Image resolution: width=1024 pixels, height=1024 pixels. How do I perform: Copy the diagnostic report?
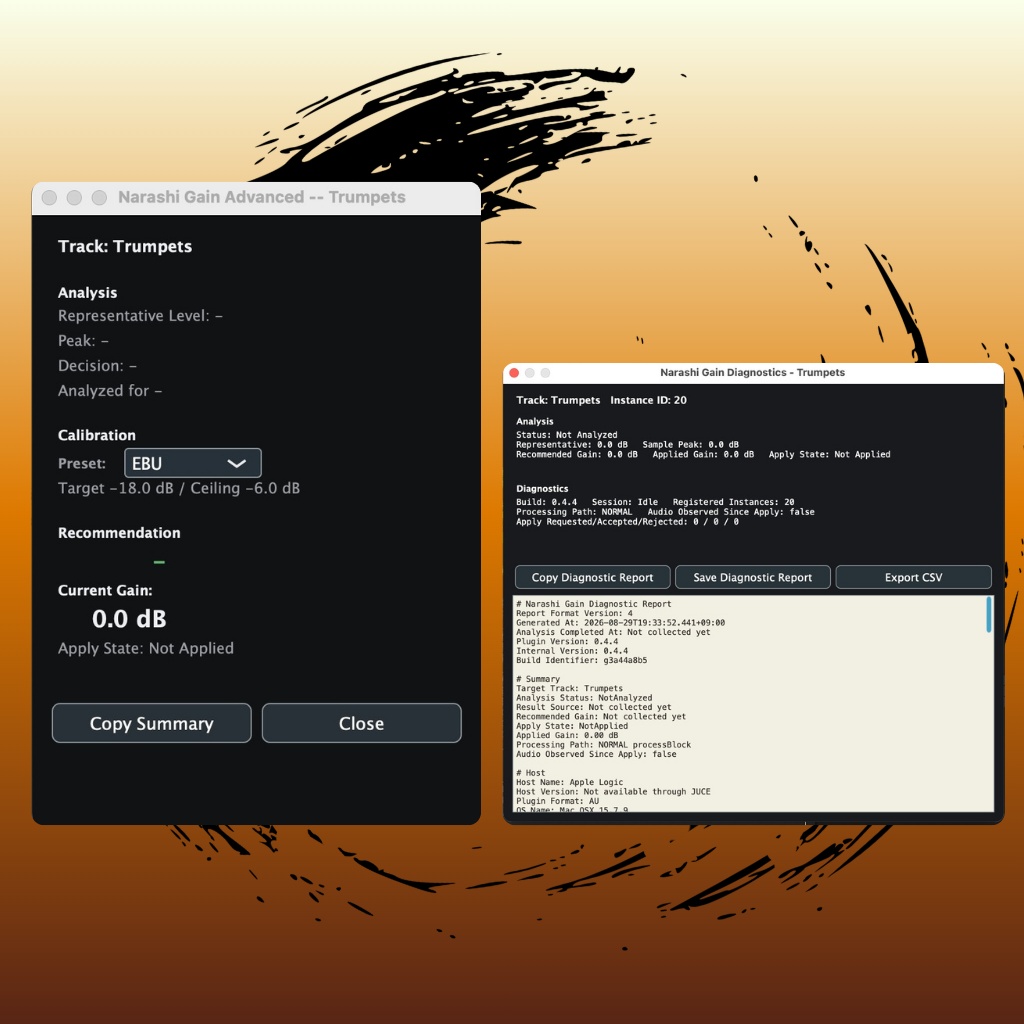pyautogui.click(x=592, y=577)
